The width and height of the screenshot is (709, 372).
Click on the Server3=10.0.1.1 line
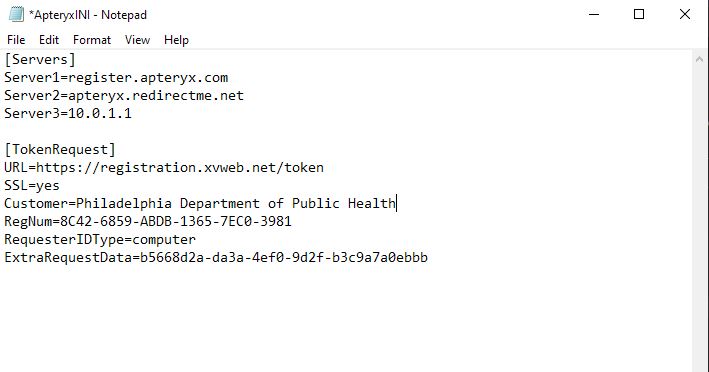[x=68, y=113]
